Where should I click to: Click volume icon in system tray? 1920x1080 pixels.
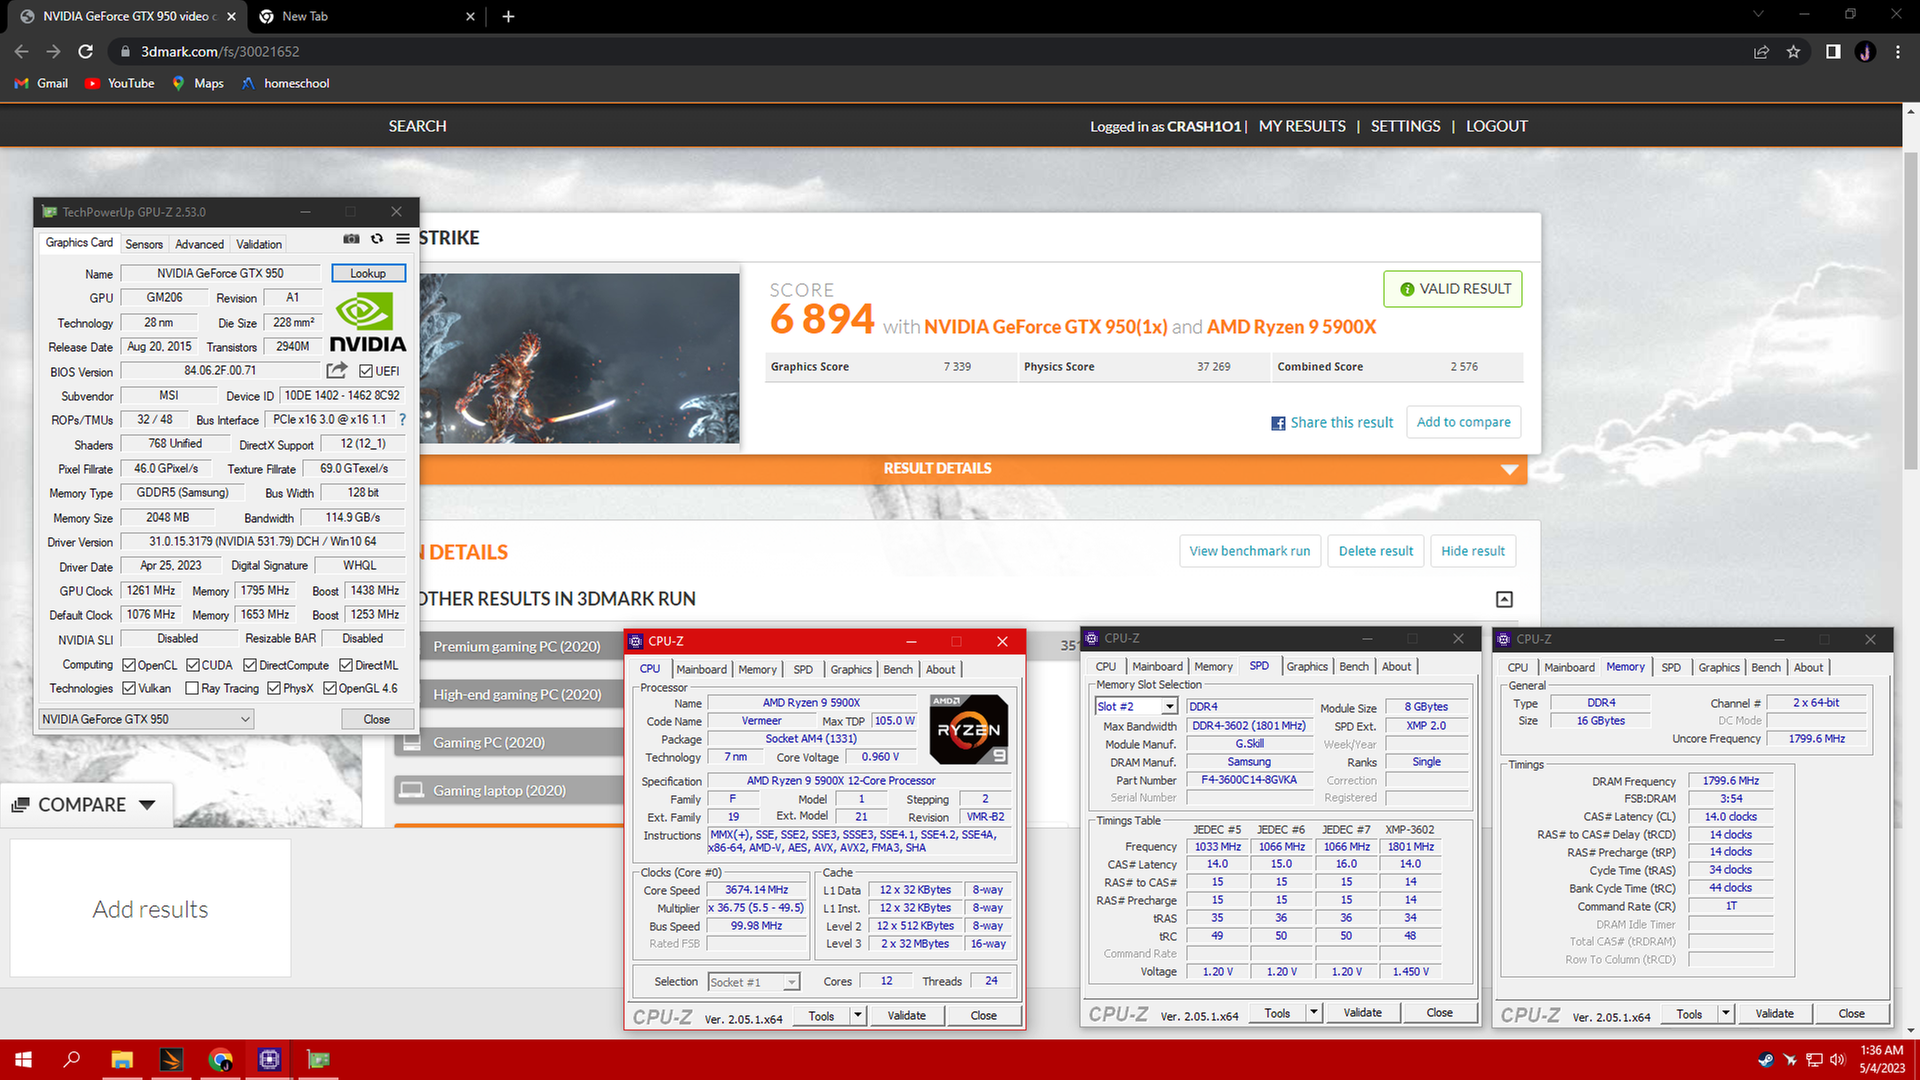point(1837,1060)
